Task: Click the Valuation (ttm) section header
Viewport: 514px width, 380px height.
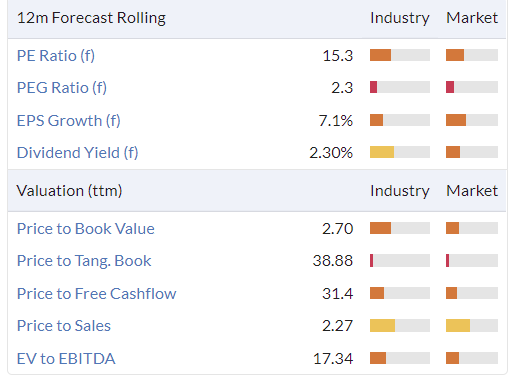Action: [x=69, y=191]
